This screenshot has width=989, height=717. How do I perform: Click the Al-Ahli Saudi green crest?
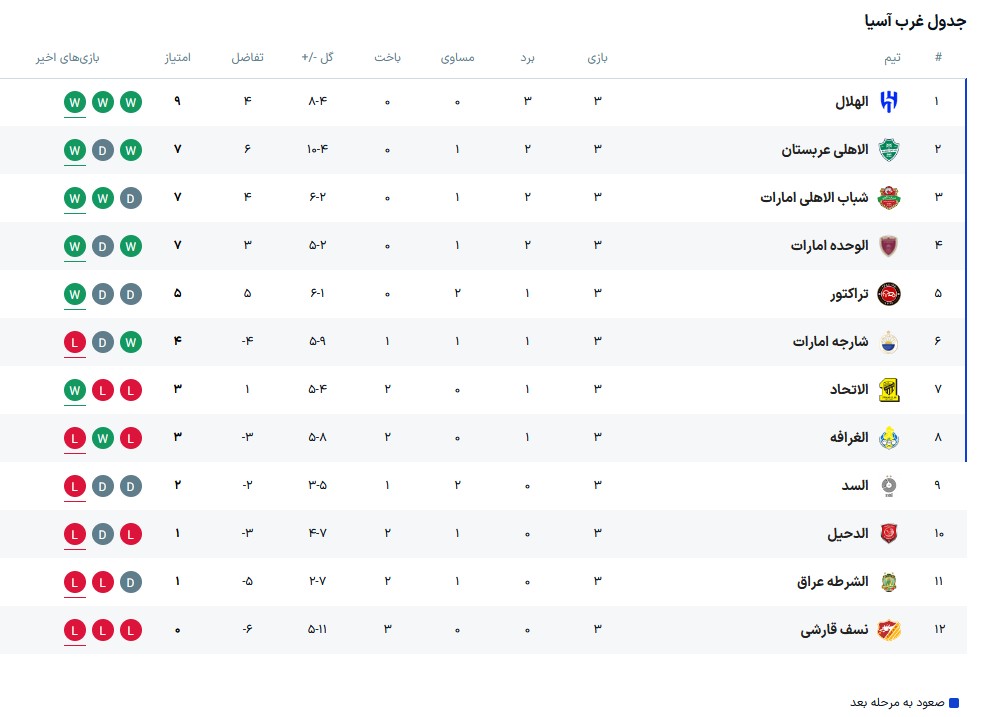[889, 150]
